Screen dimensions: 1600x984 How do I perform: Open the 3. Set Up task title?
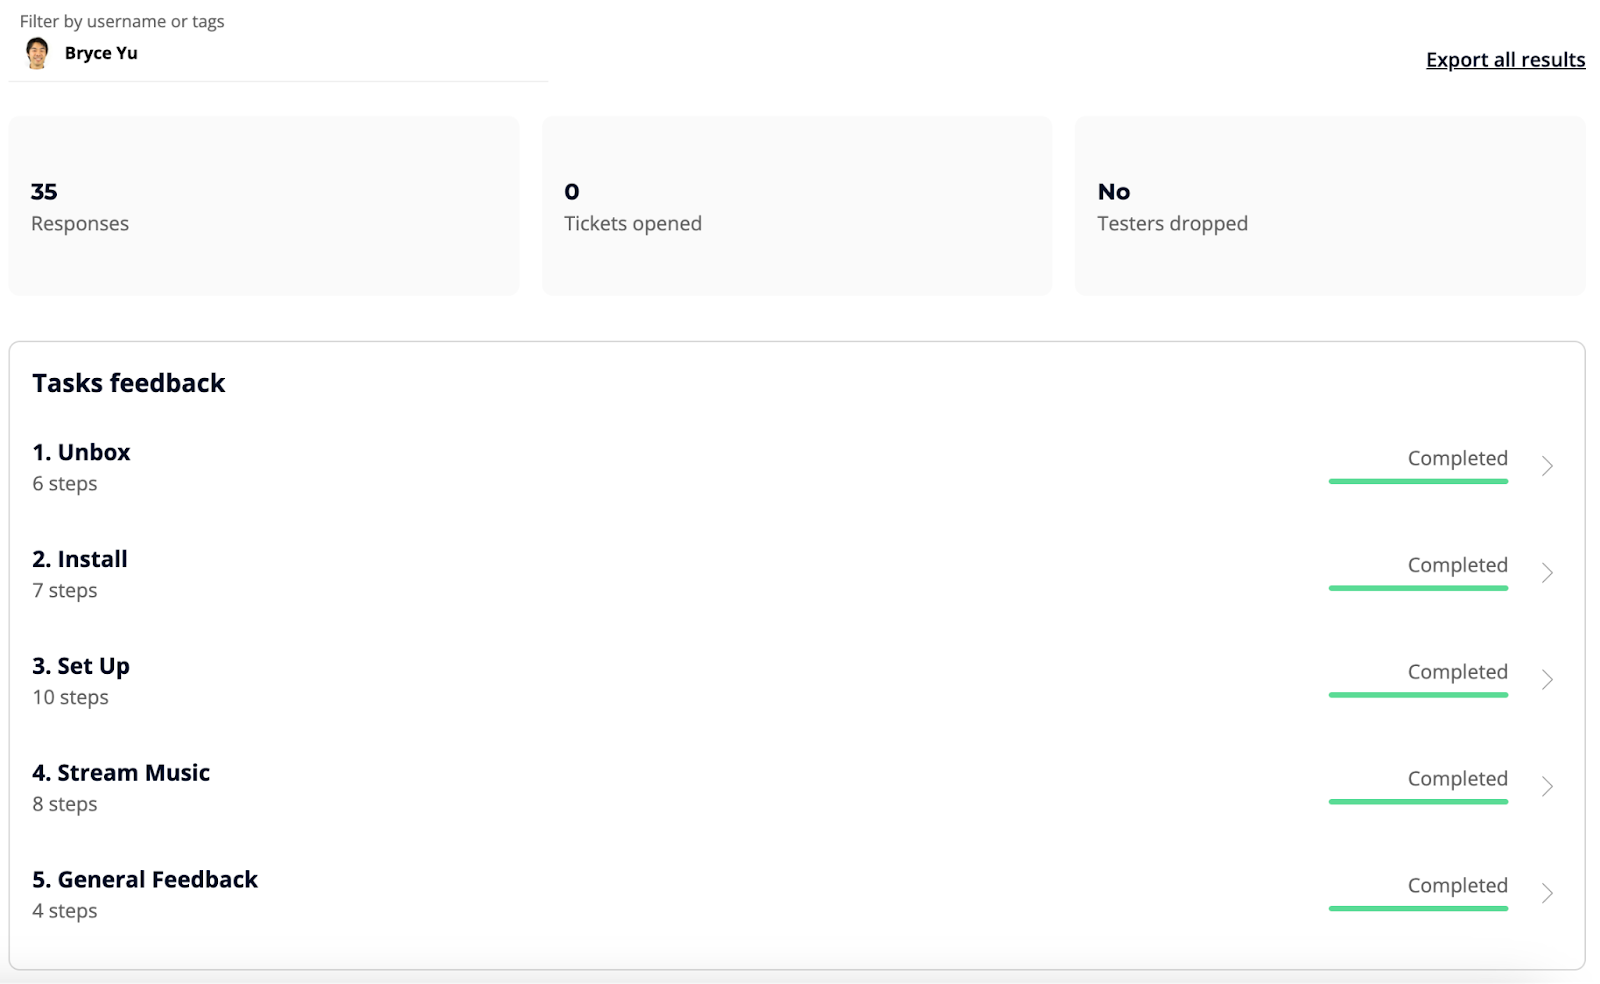tap(81, 666)
